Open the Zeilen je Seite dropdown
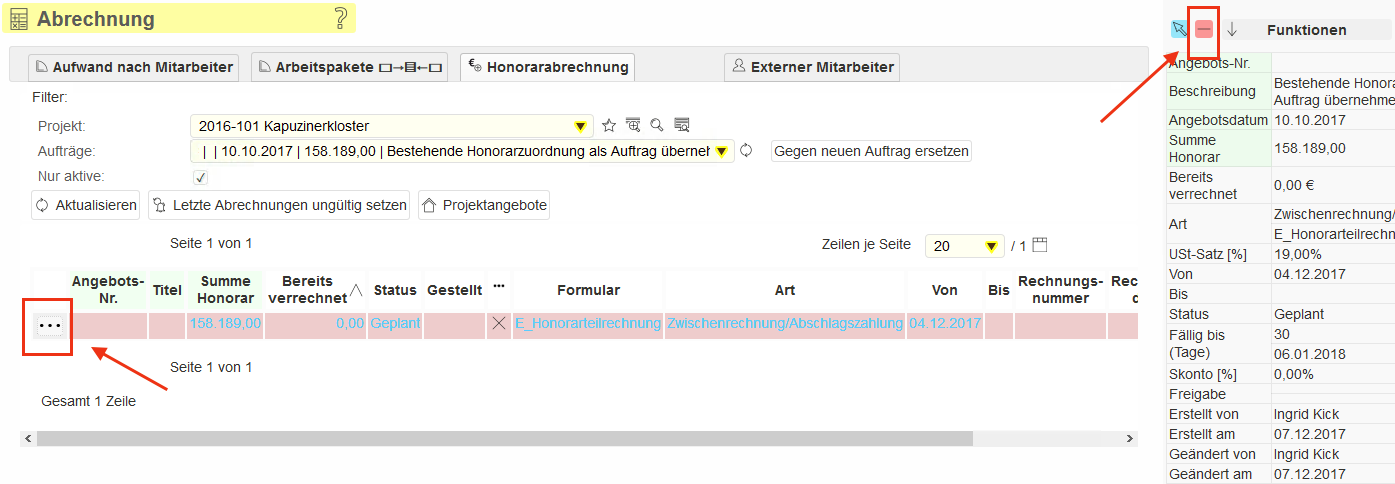The image size is (1395, 484). click(x=991, y=246)
